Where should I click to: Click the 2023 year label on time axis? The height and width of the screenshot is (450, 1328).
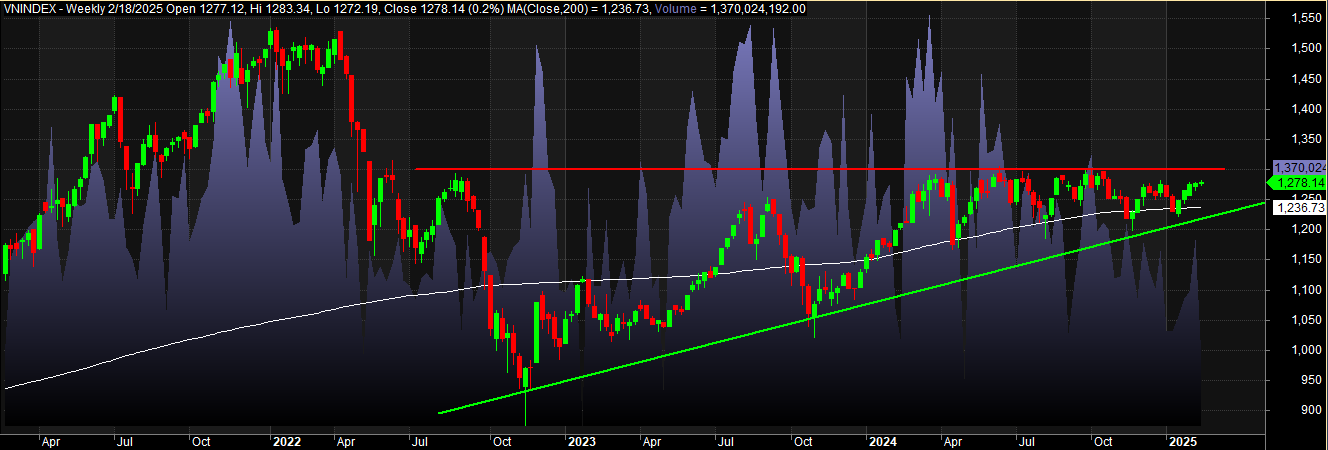580,440
